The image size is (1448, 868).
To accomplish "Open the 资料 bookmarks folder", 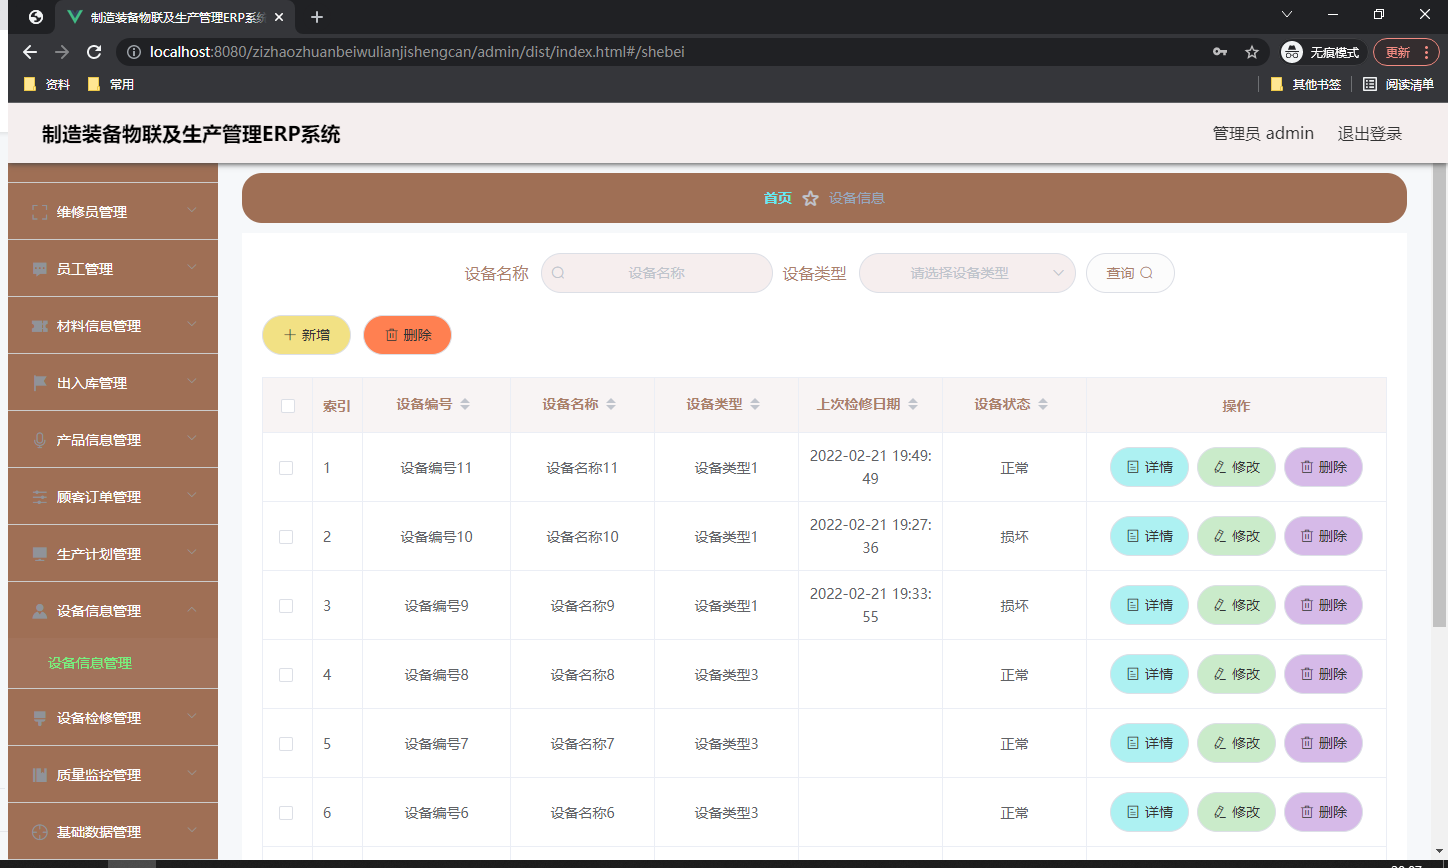I will (47, 85).
